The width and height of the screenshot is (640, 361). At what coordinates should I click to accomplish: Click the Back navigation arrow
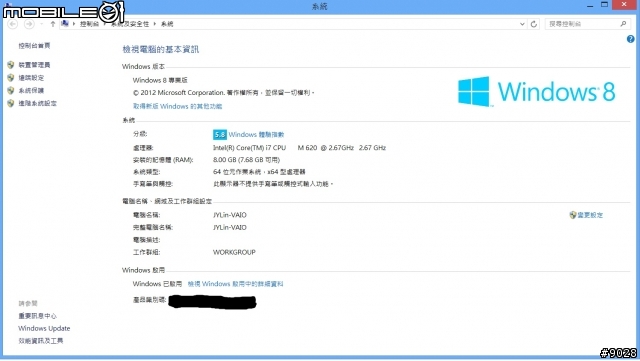click(x=13, y=24)
